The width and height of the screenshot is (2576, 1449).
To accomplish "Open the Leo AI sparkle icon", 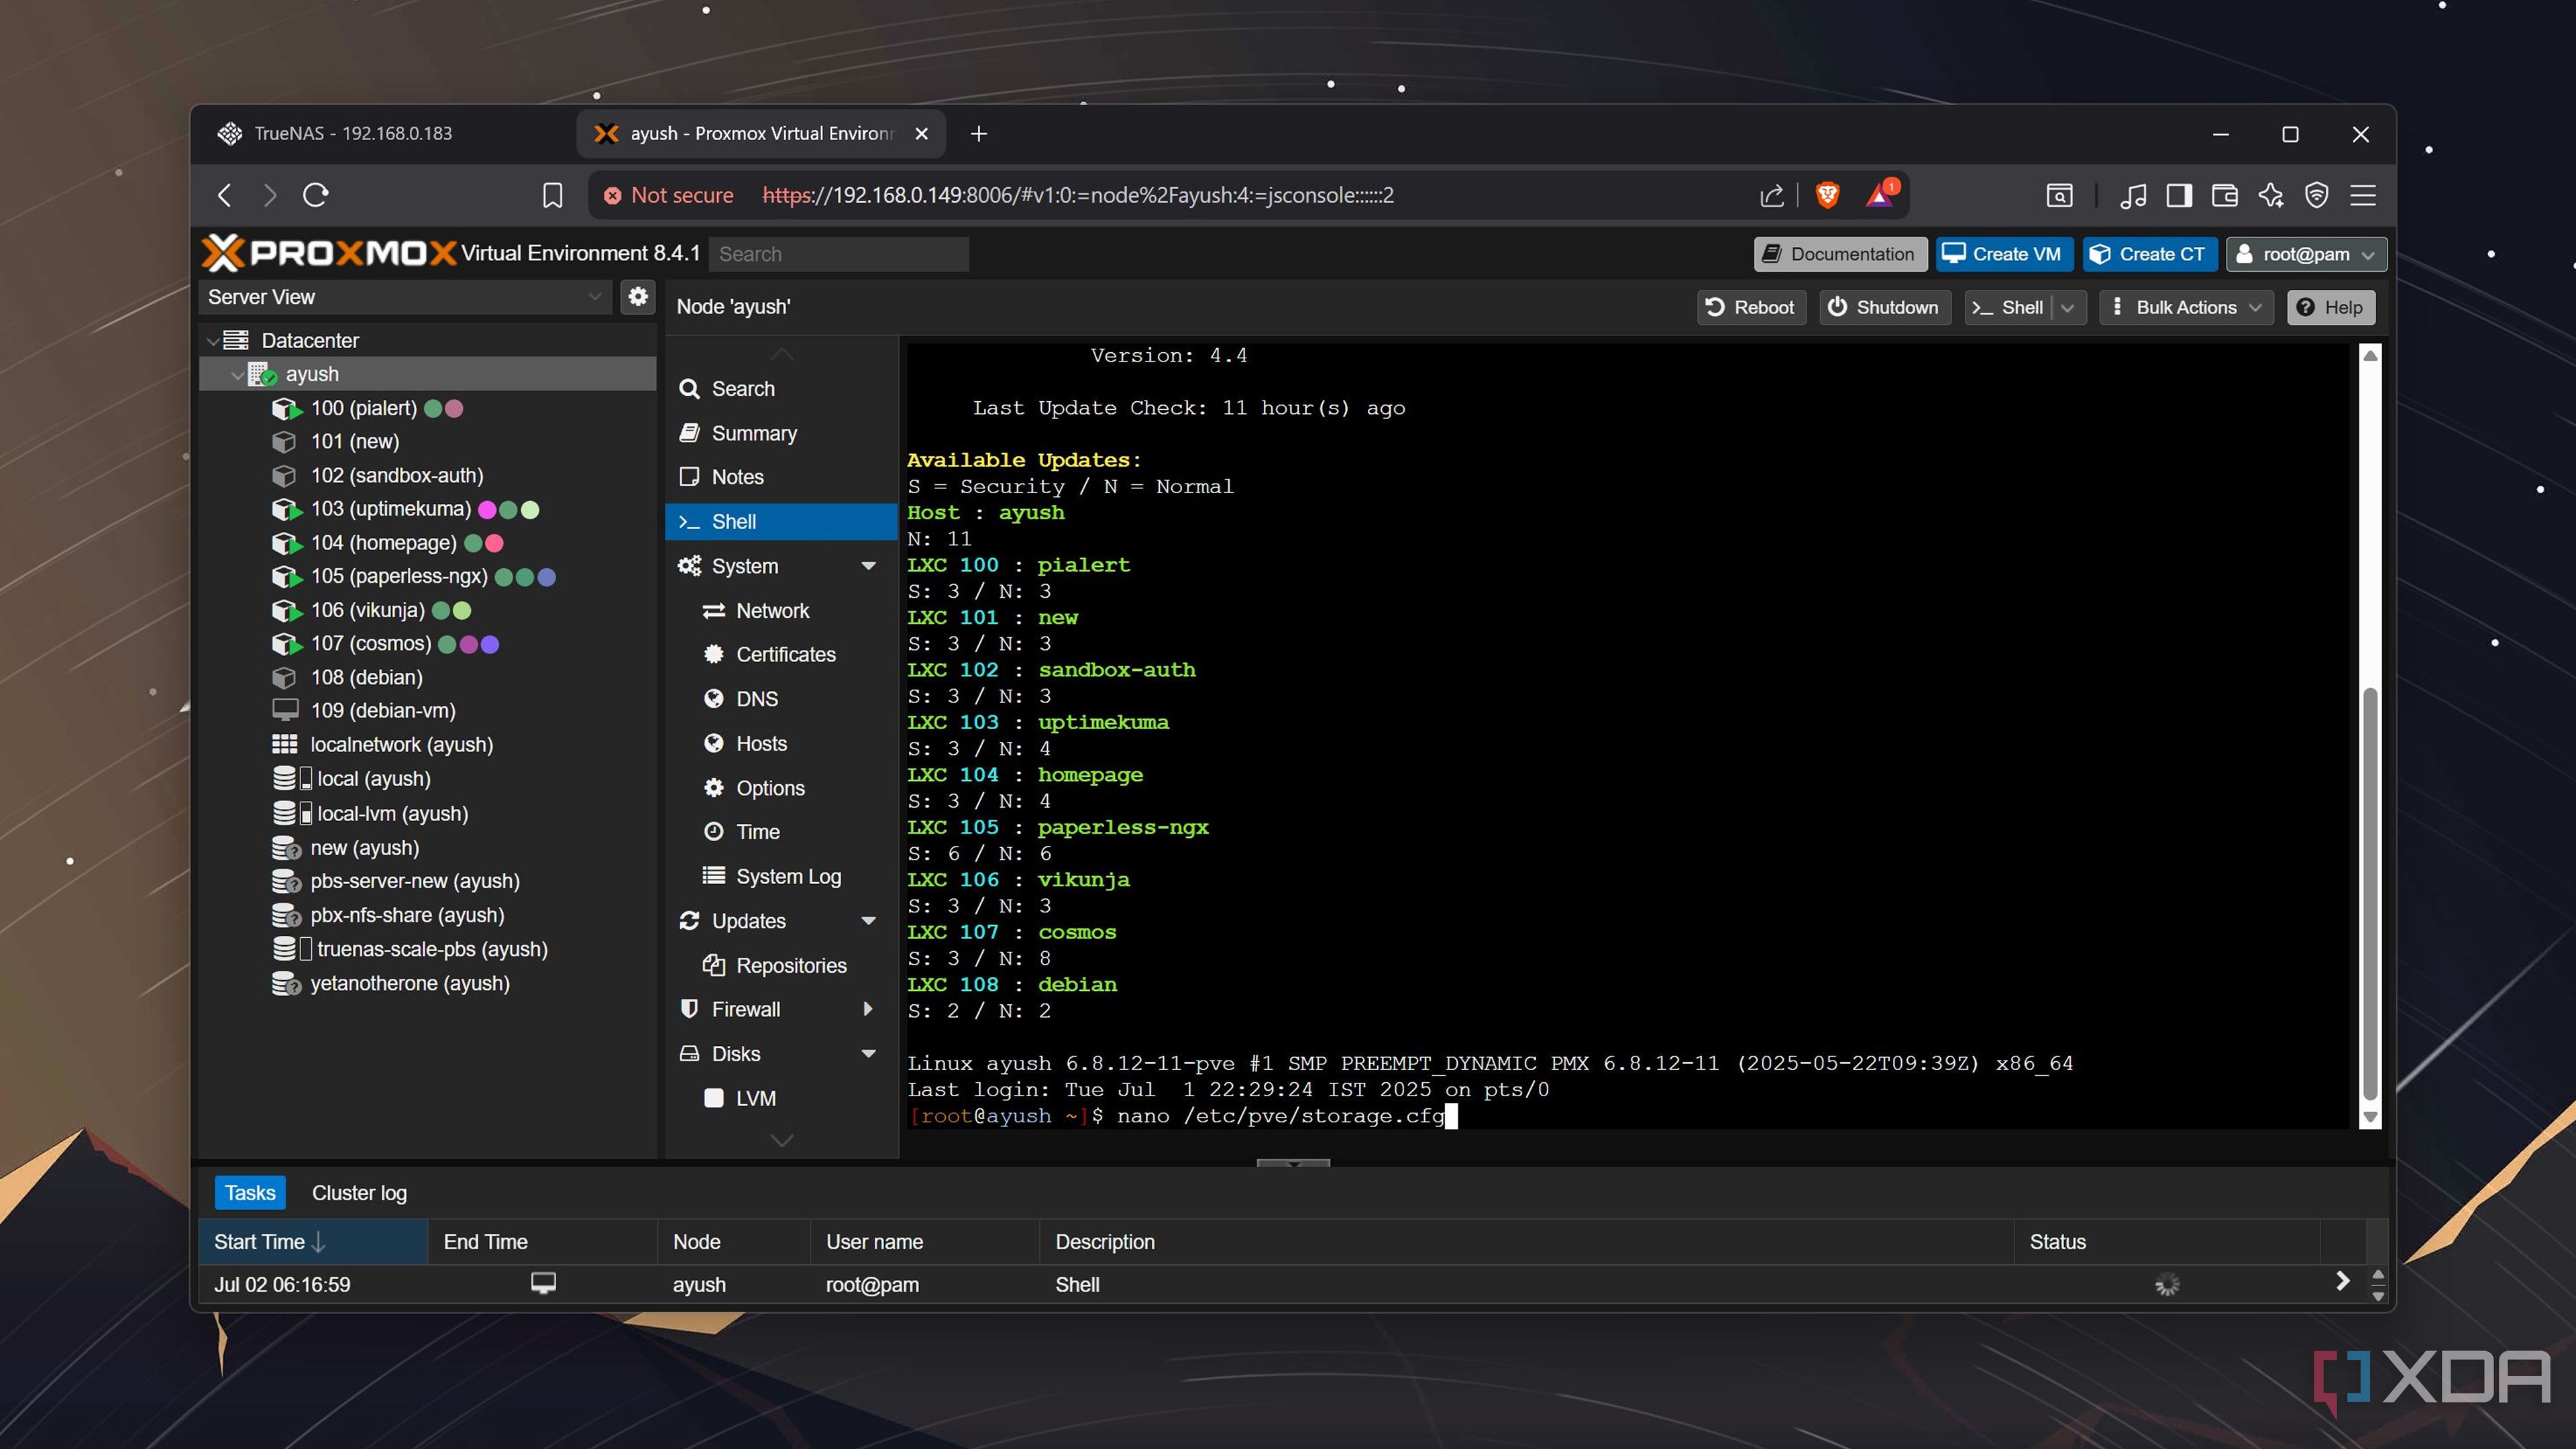I will pos(2271,195).
